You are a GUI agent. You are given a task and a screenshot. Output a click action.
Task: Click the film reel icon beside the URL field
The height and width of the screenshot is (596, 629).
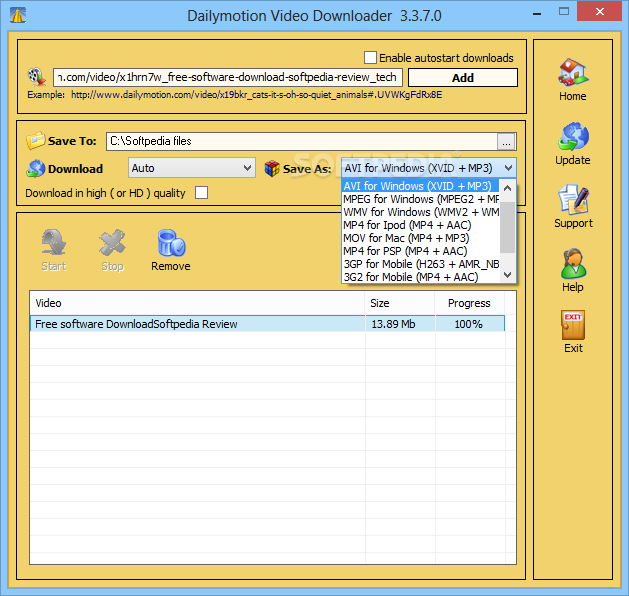point(37,77)
